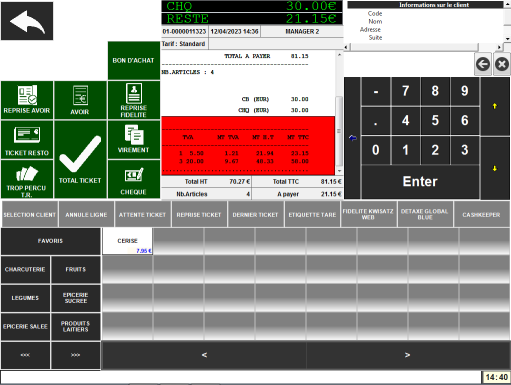The height and width of the screenshot is (385, 511).
Task: Switch to the Fruits category
Action: (76, 269)
